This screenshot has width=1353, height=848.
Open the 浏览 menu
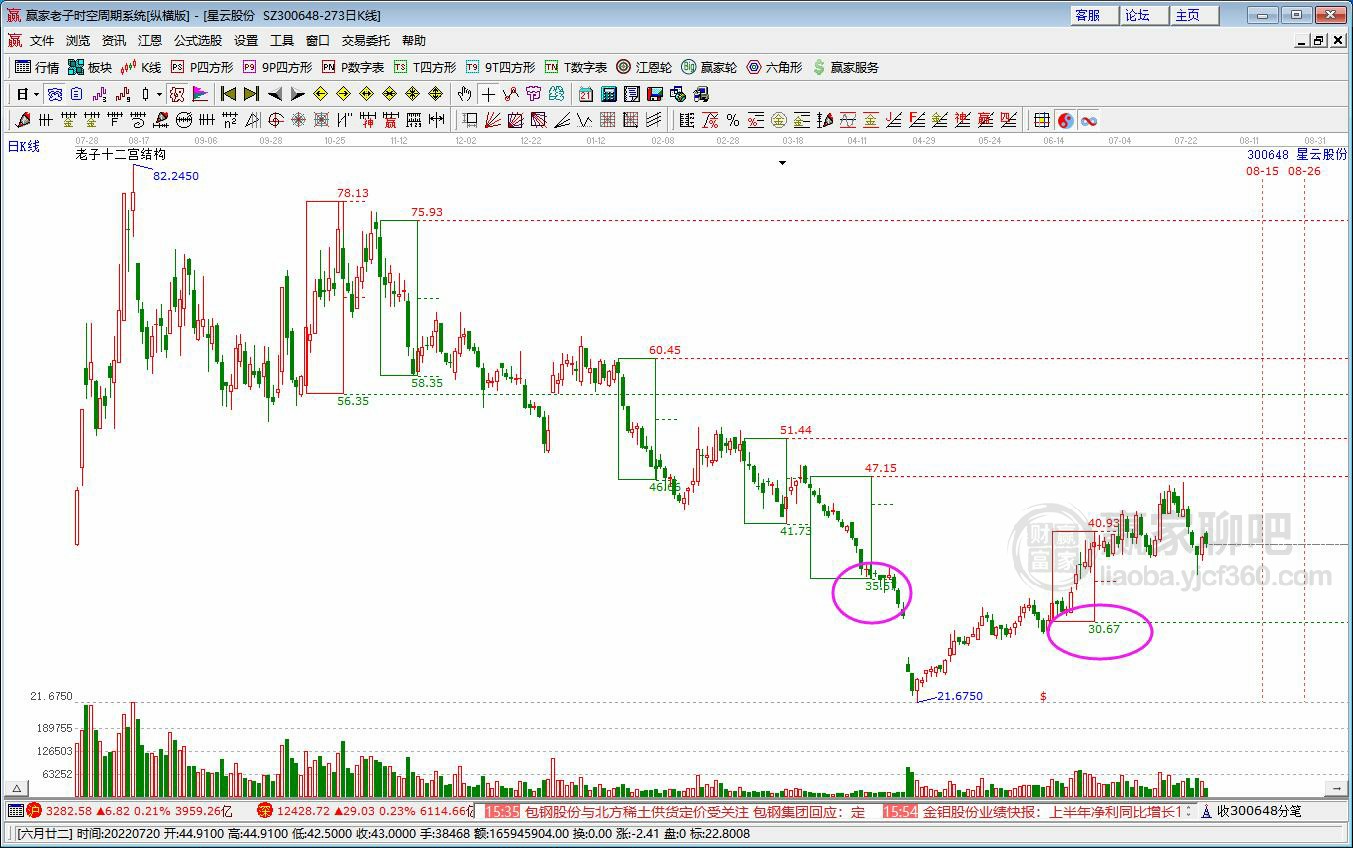[x=78, y=41]
